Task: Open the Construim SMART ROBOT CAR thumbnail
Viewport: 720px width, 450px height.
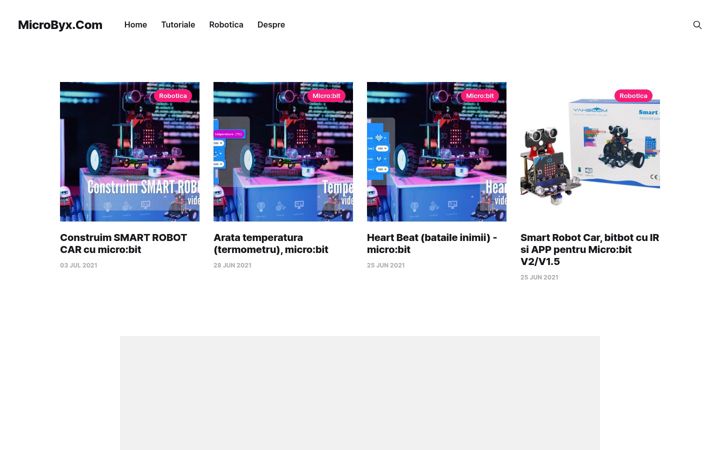Action: tap(129, 152)
